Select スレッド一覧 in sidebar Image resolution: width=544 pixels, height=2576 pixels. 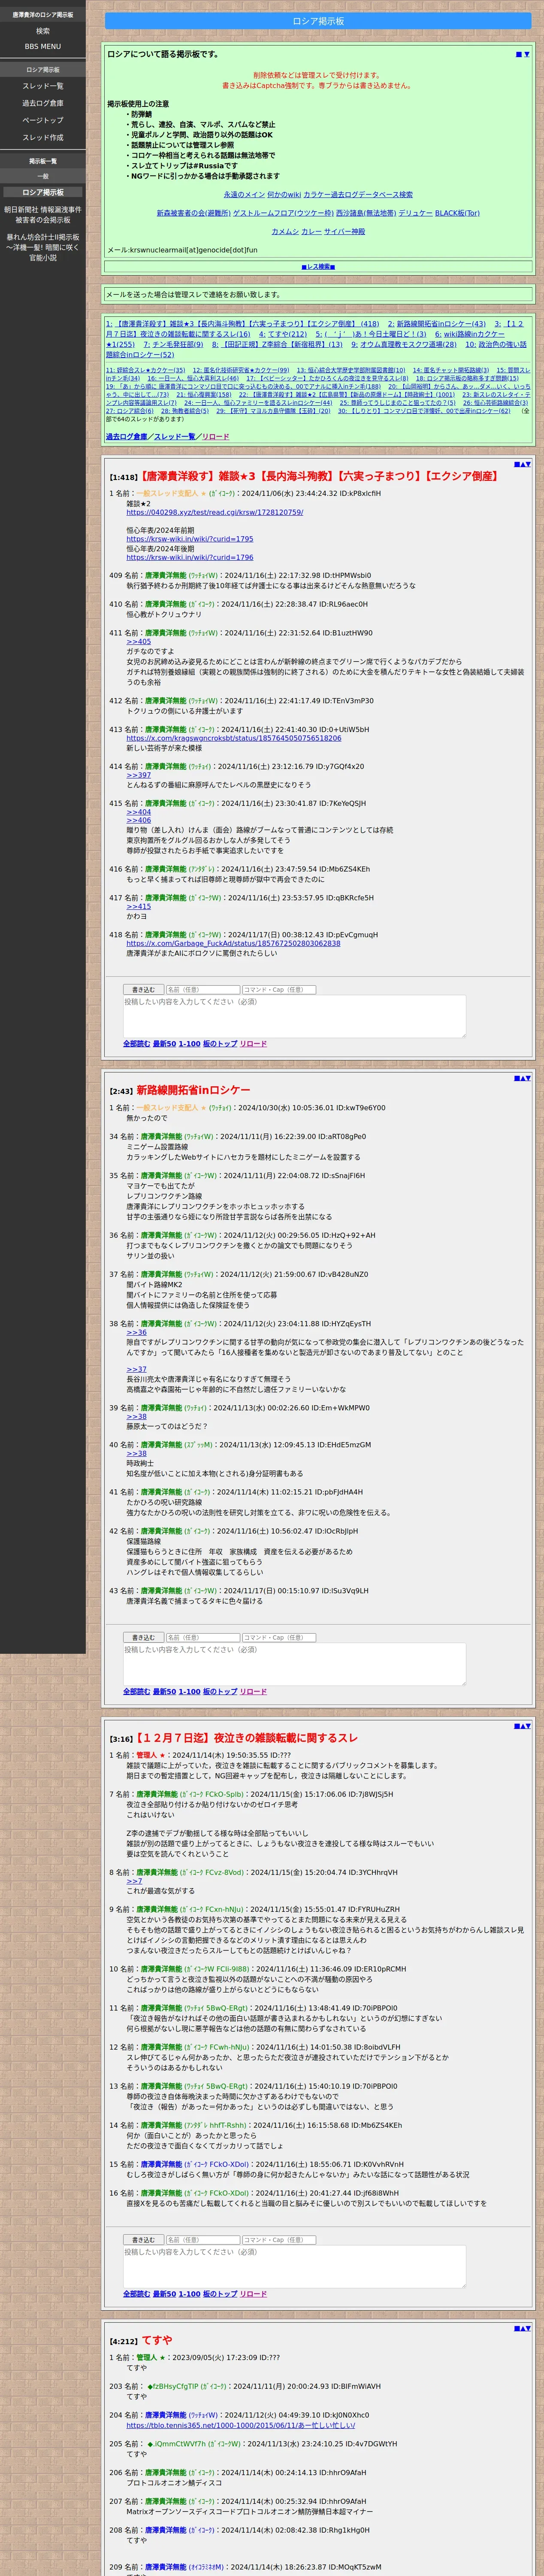(x=43, y=86)
